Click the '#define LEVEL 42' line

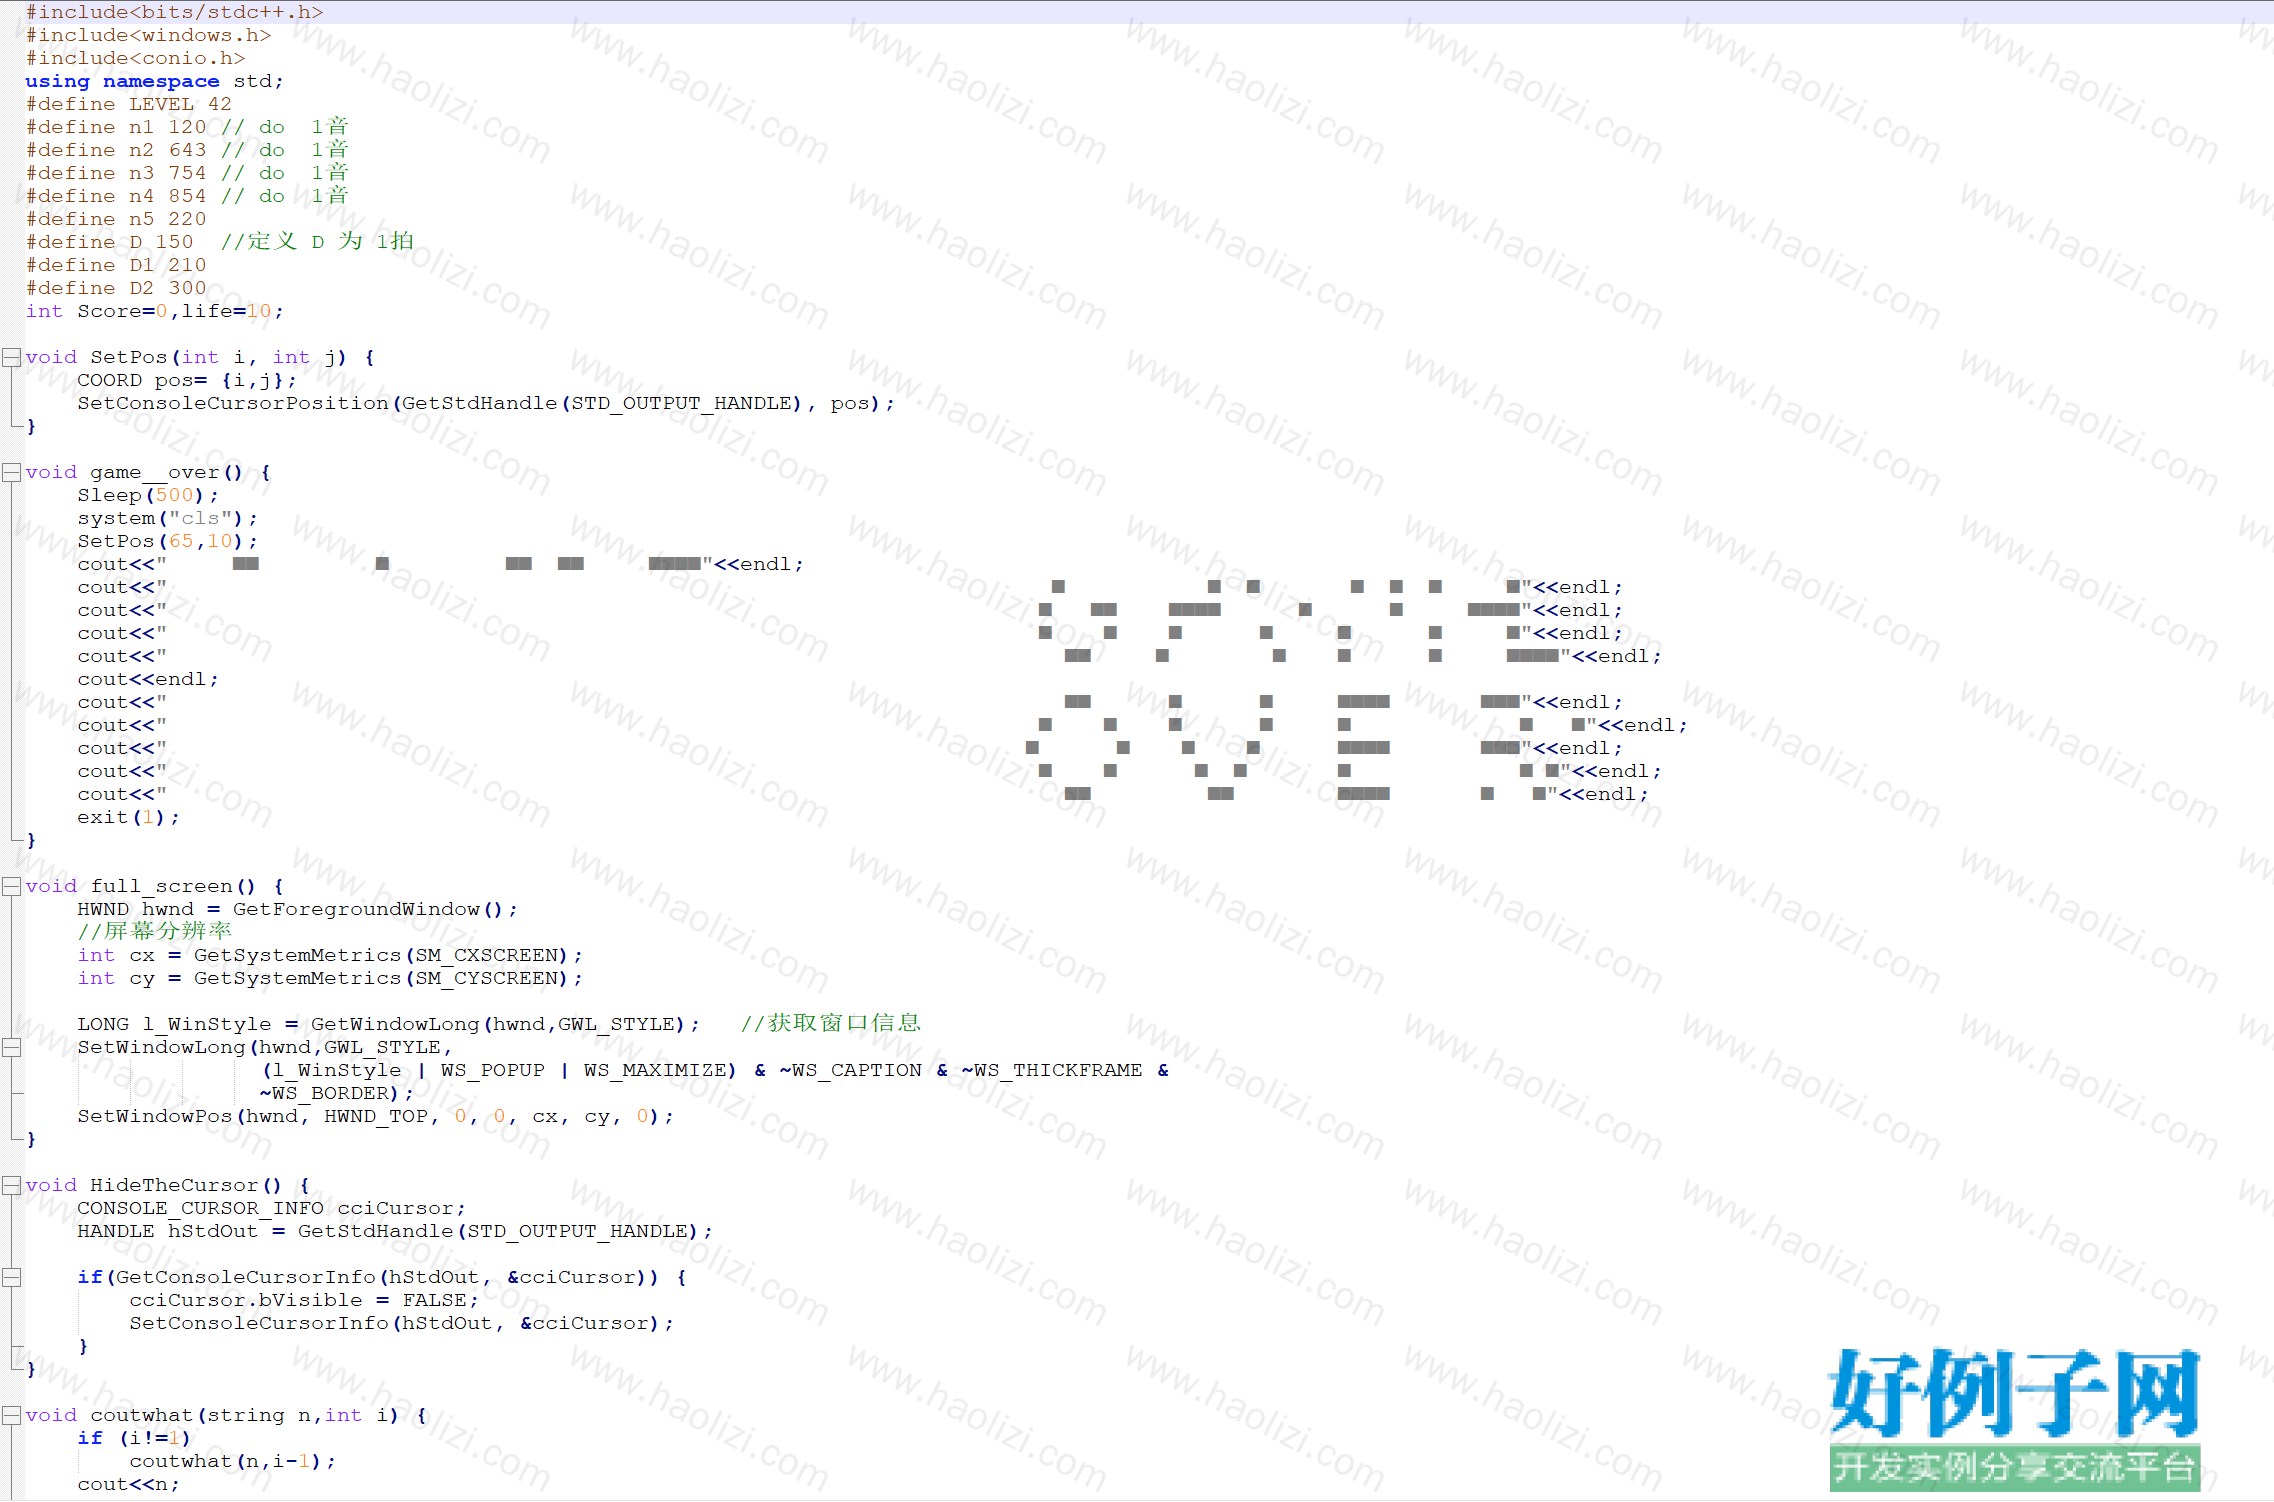point(129,104)
